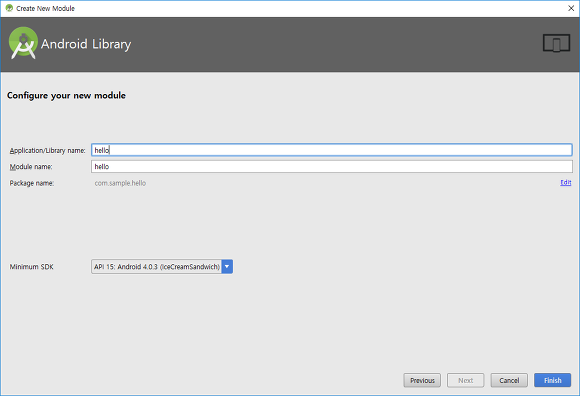Click the Android Studio logo in header

point(23,43)
